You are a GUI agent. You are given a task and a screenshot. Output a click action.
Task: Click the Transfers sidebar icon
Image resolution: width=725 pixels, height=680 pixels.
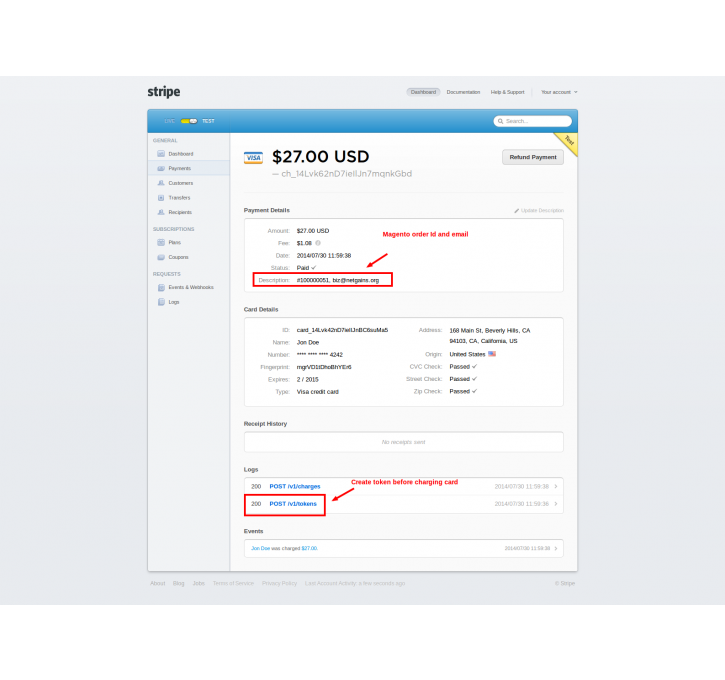pyautogui.click(x=161, y=198)
